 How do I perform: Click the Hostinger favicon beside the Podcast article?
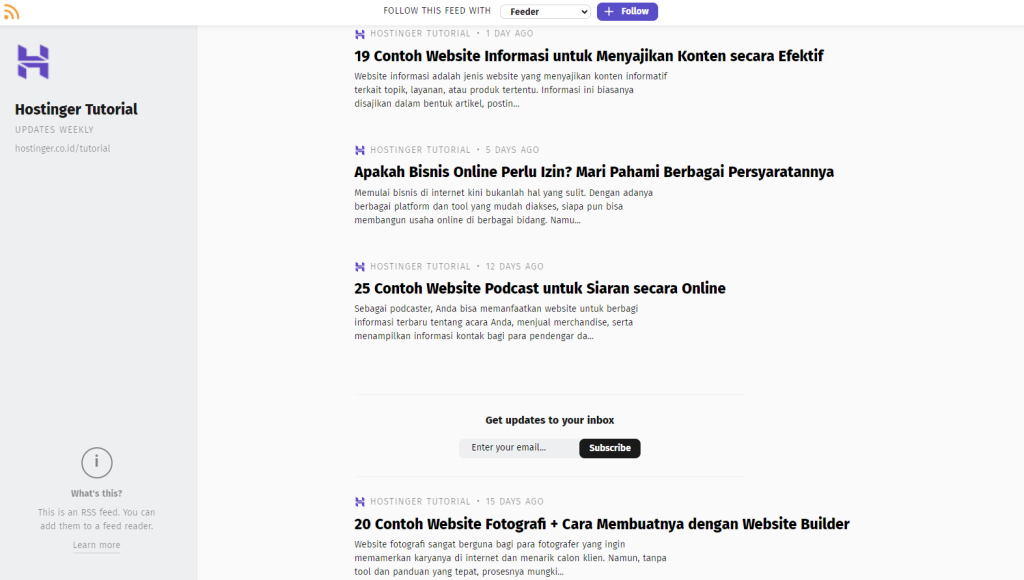click(359, 266)
